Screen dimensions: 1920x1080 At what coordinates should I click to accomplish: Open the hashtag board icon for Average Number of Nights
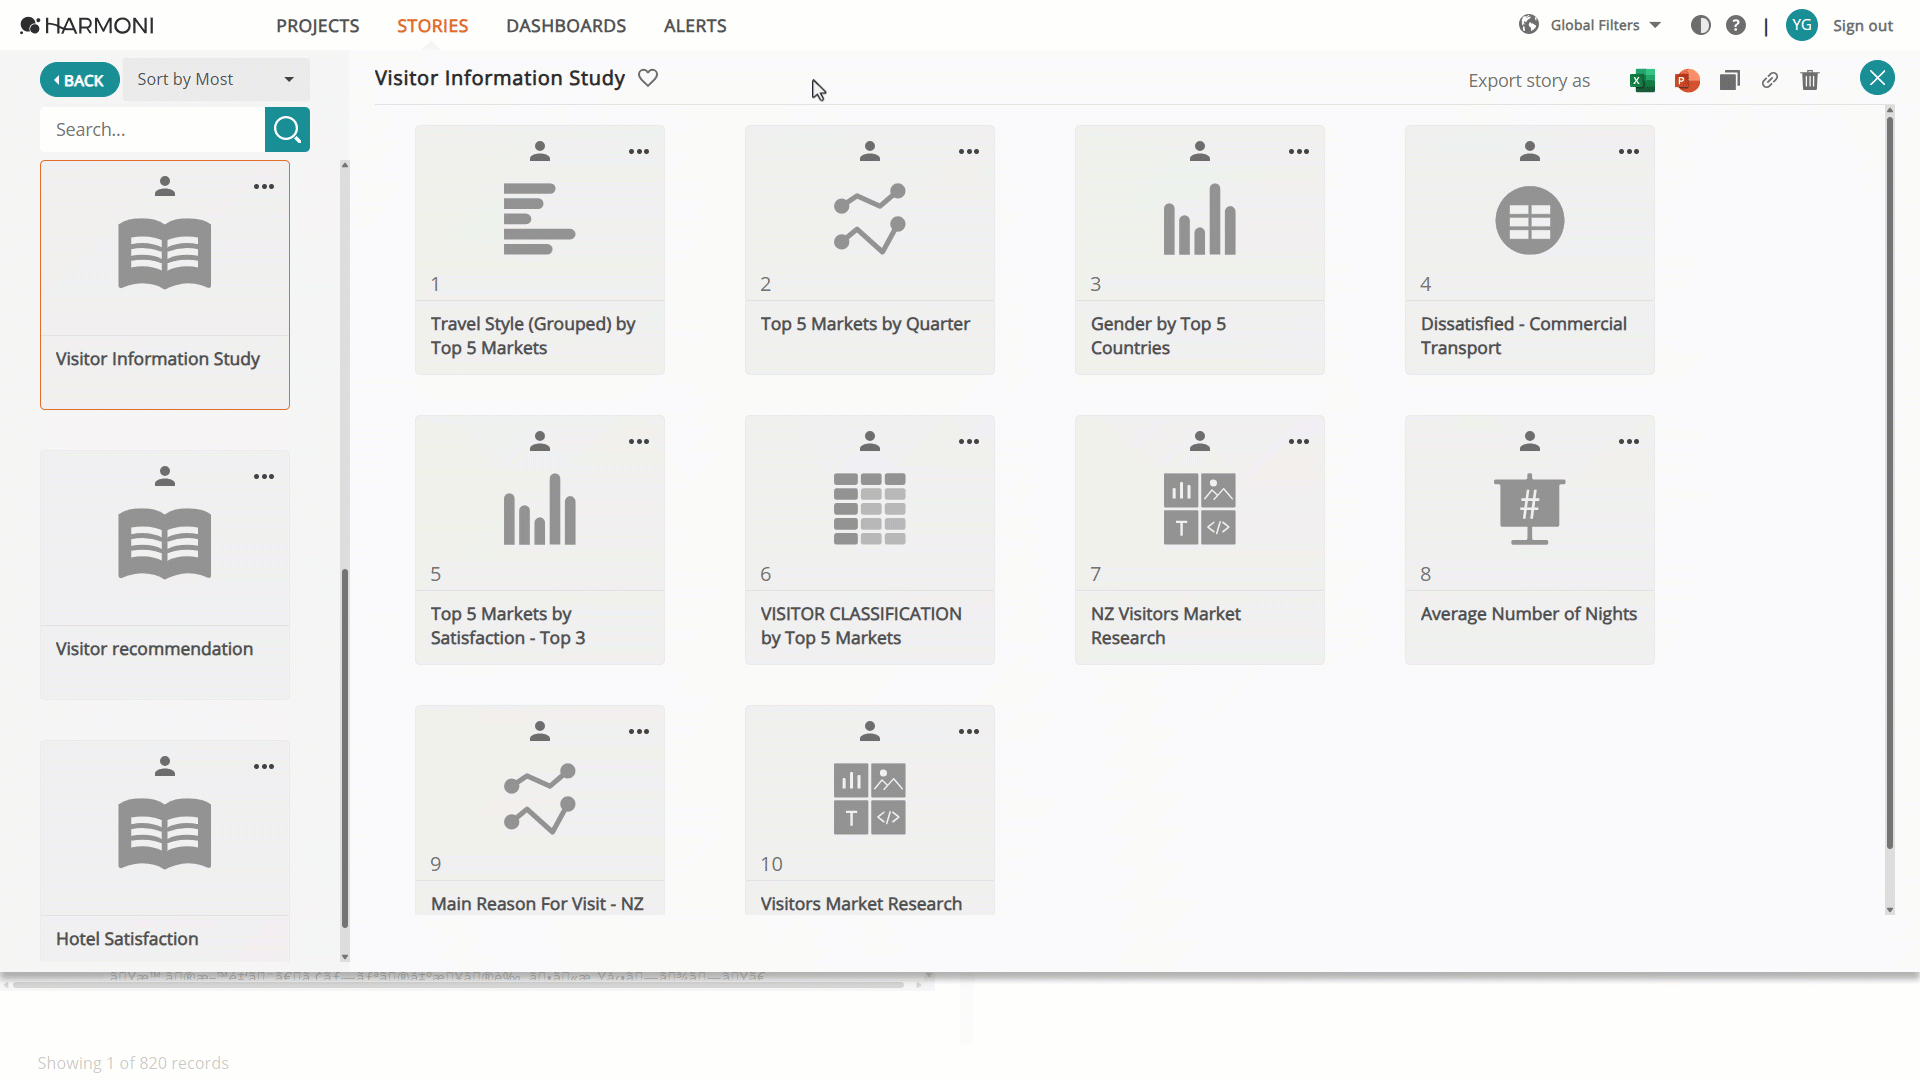click(1530, 509)
